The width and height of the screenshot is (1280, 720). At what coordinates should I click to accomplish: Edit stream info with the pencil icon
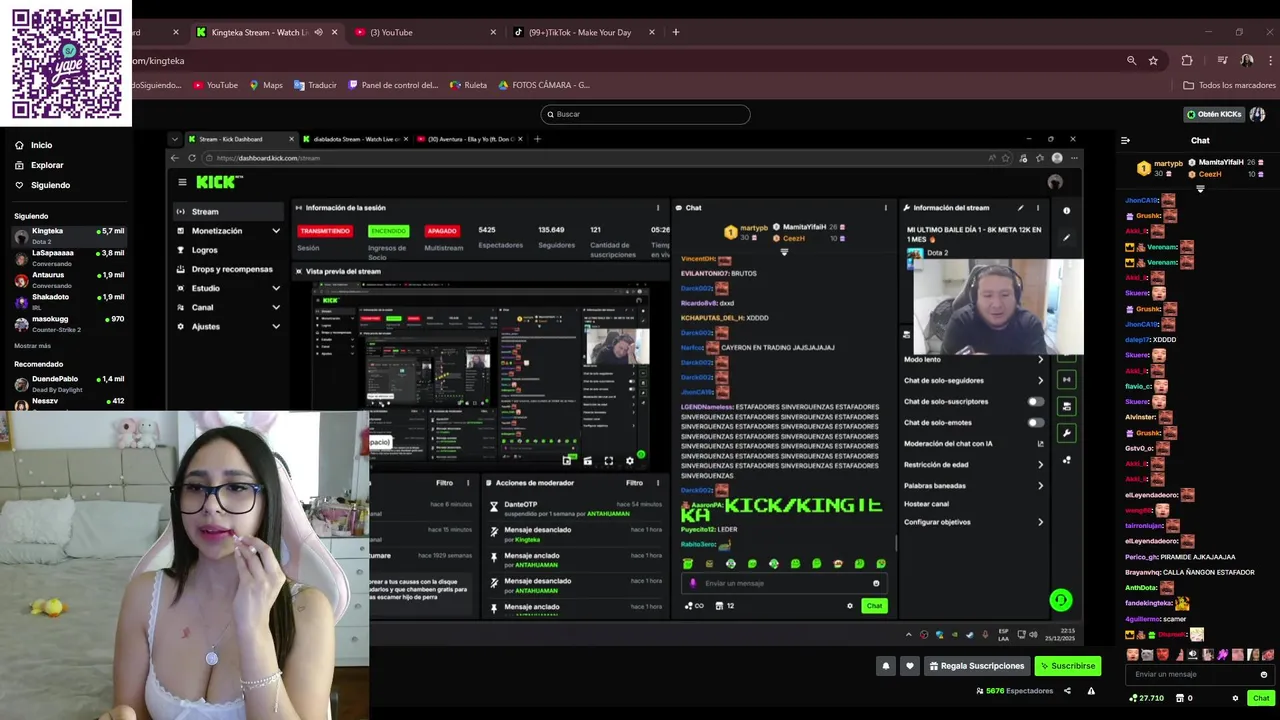tap(1020, 208)
